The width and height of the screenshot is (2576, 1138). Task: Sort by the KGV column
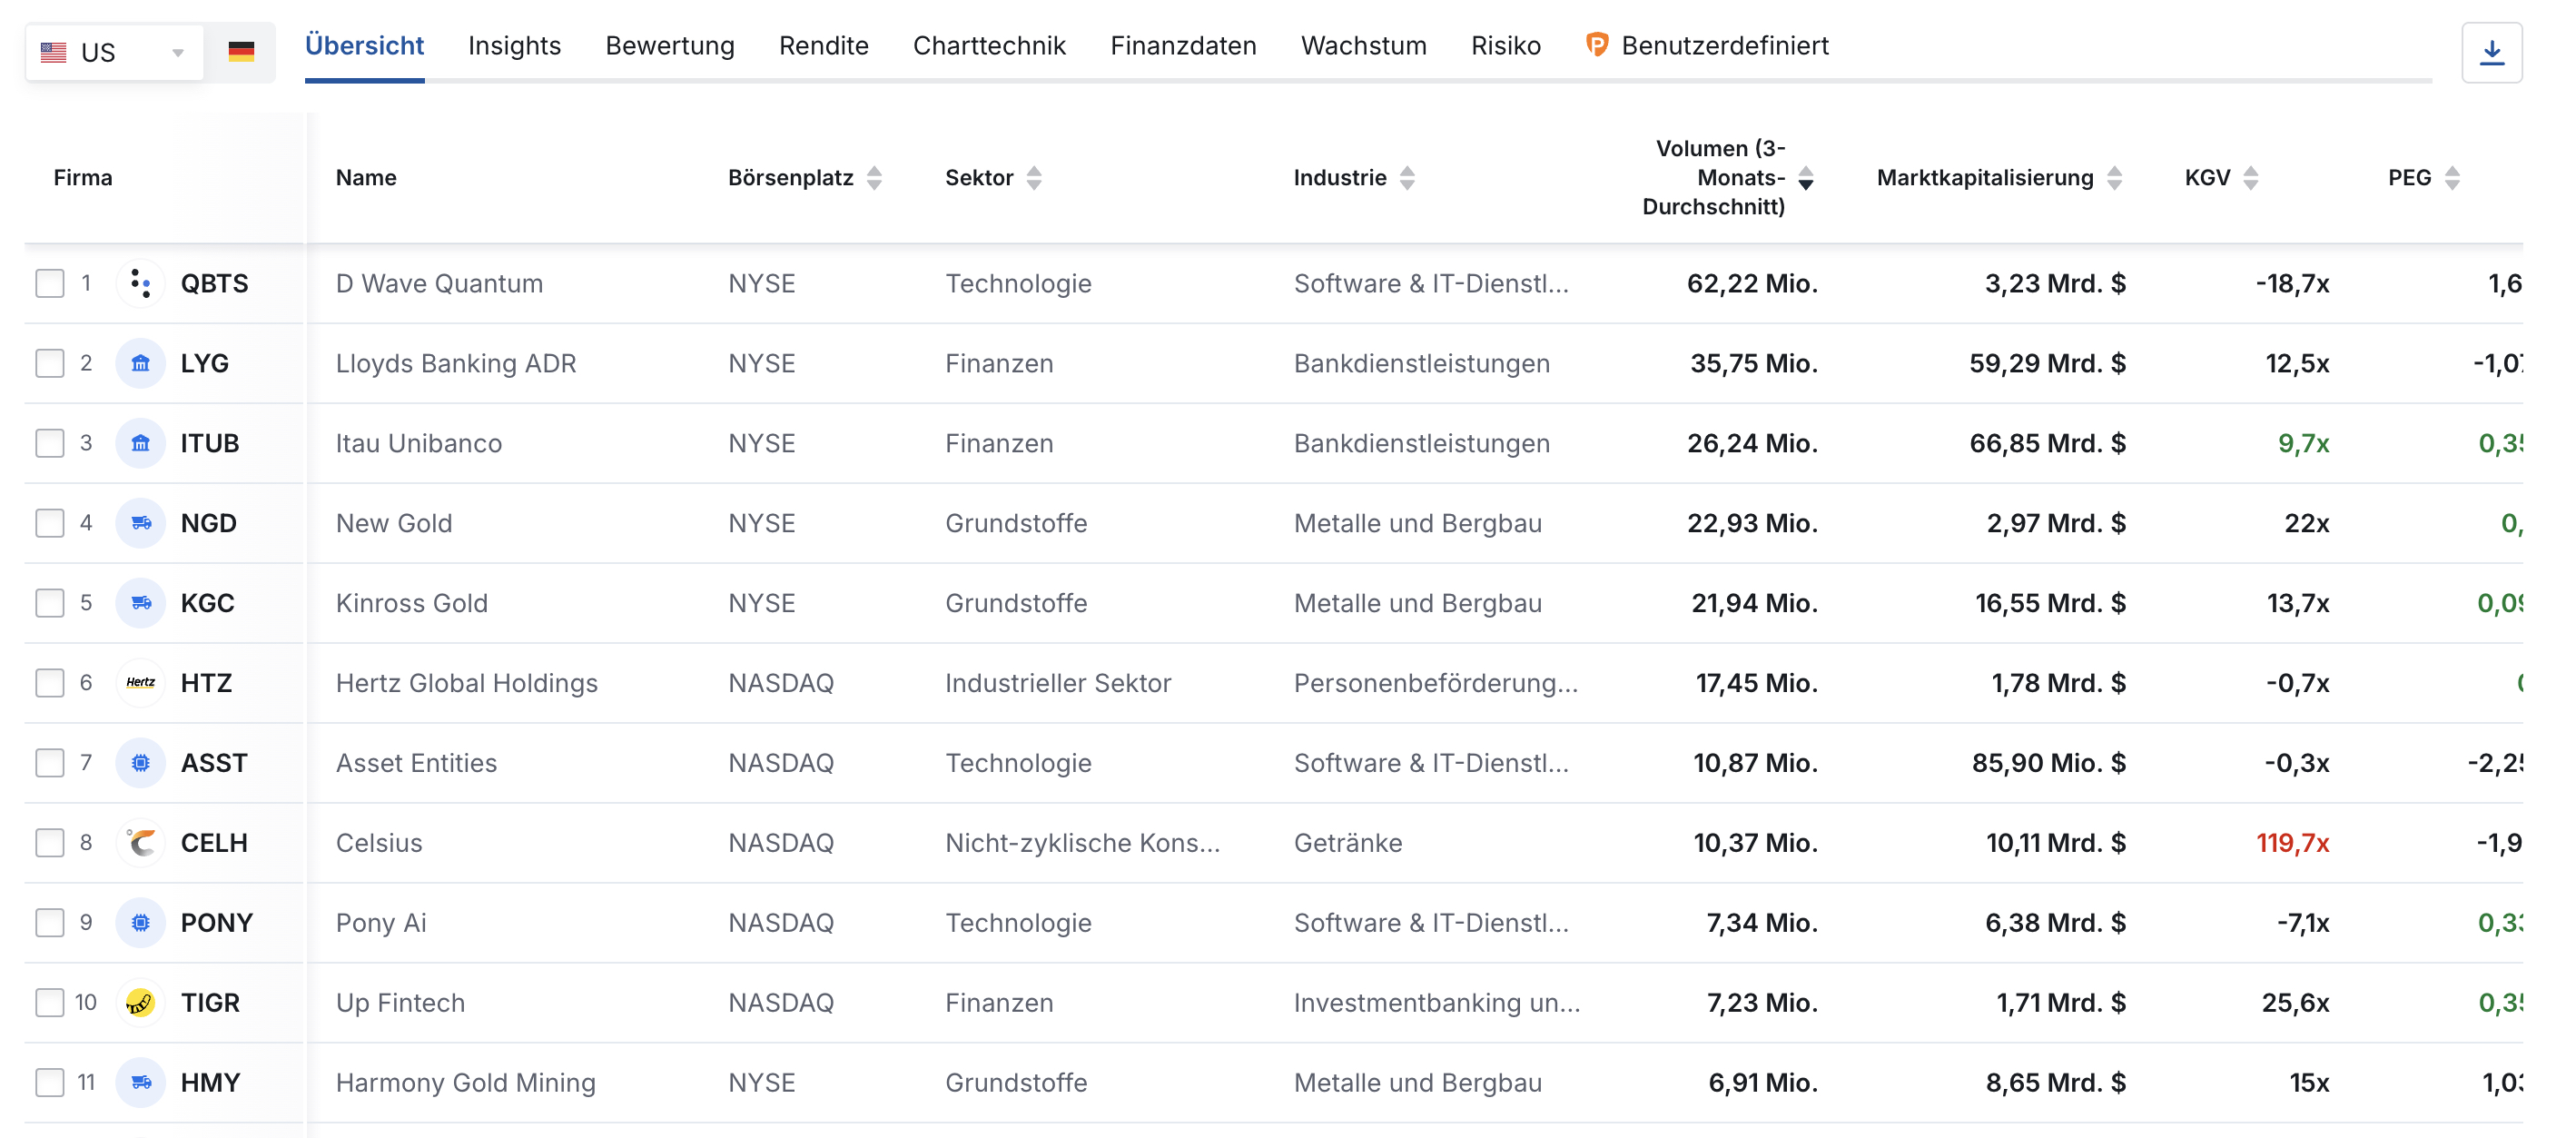click(2250, 178)
